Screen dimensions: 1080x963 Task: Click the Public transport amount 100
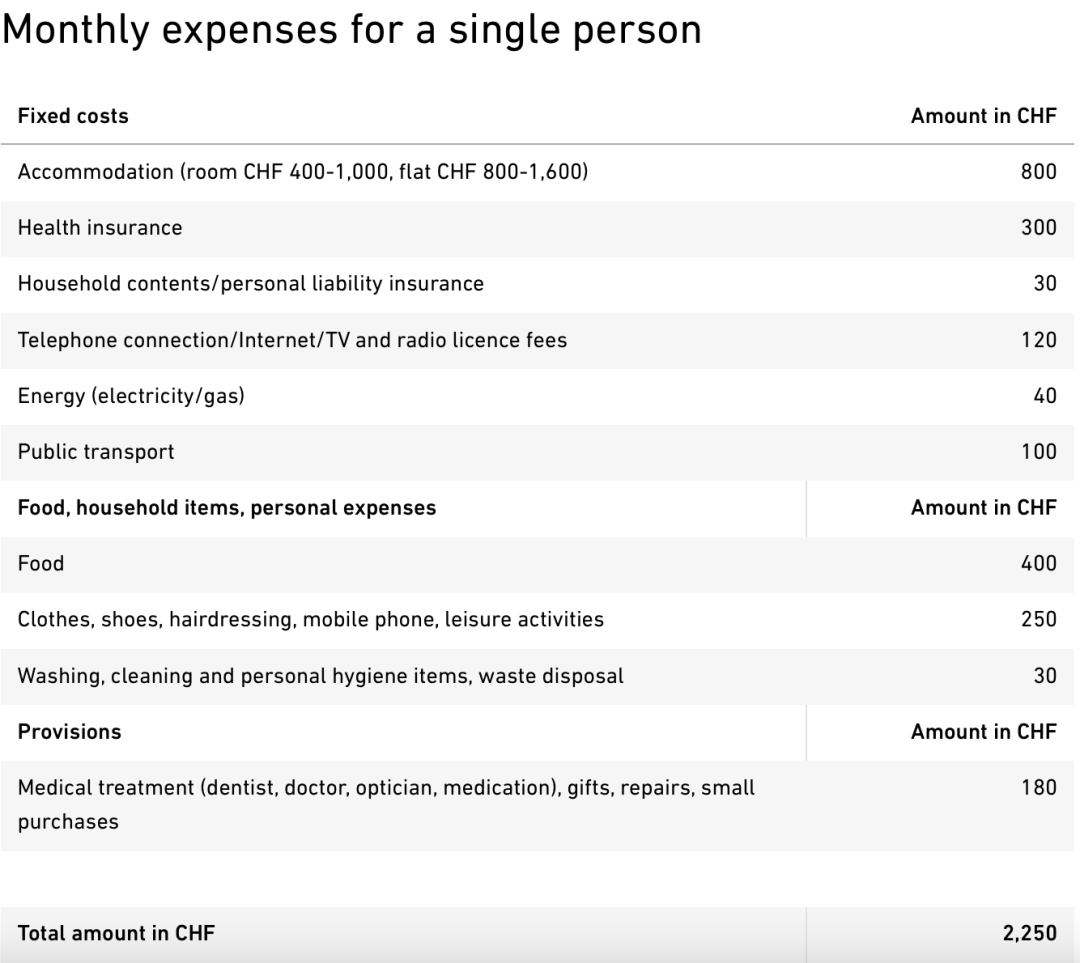pyautogui.click(x=1038, y=452)
